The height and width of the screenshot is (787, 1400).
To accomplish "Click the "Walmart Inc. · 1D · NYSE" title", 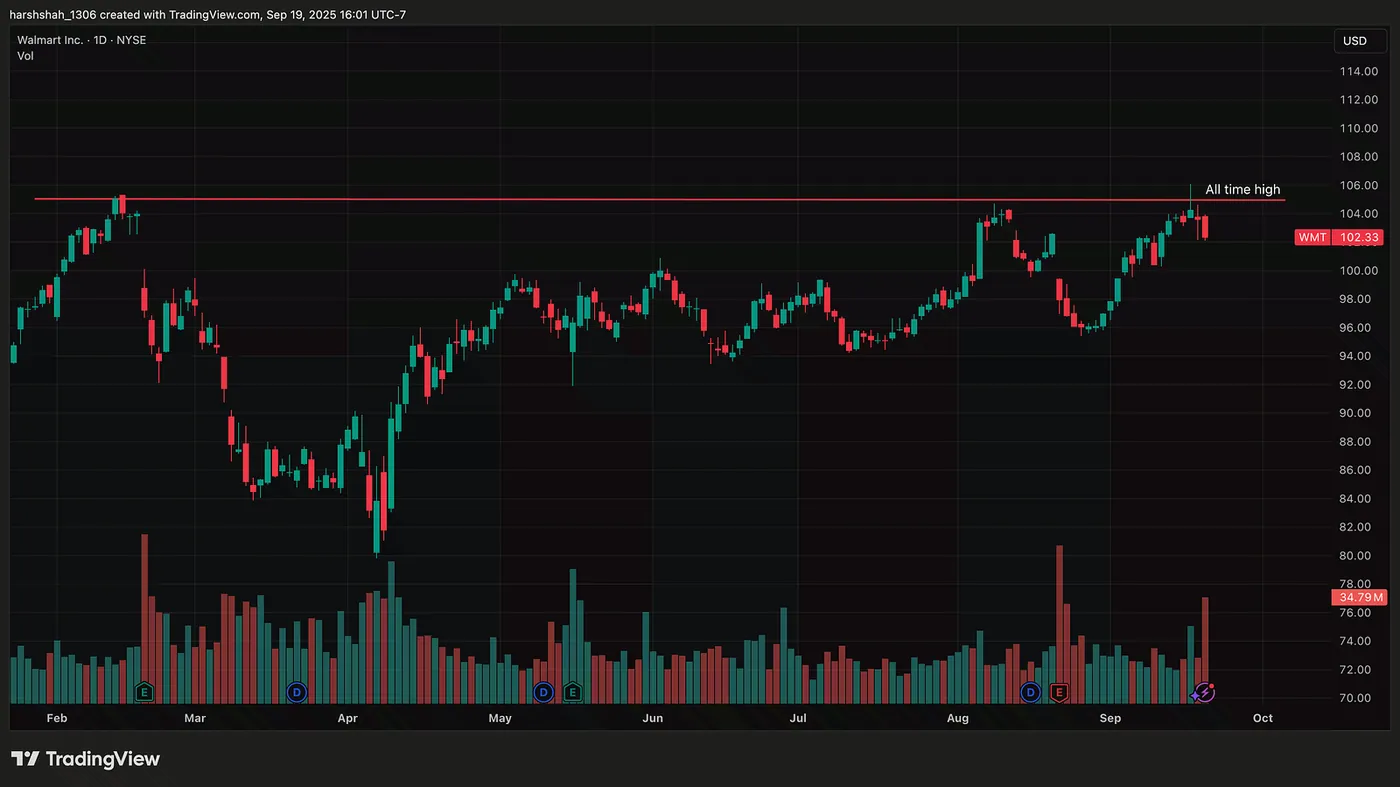I will click(82, 40).
